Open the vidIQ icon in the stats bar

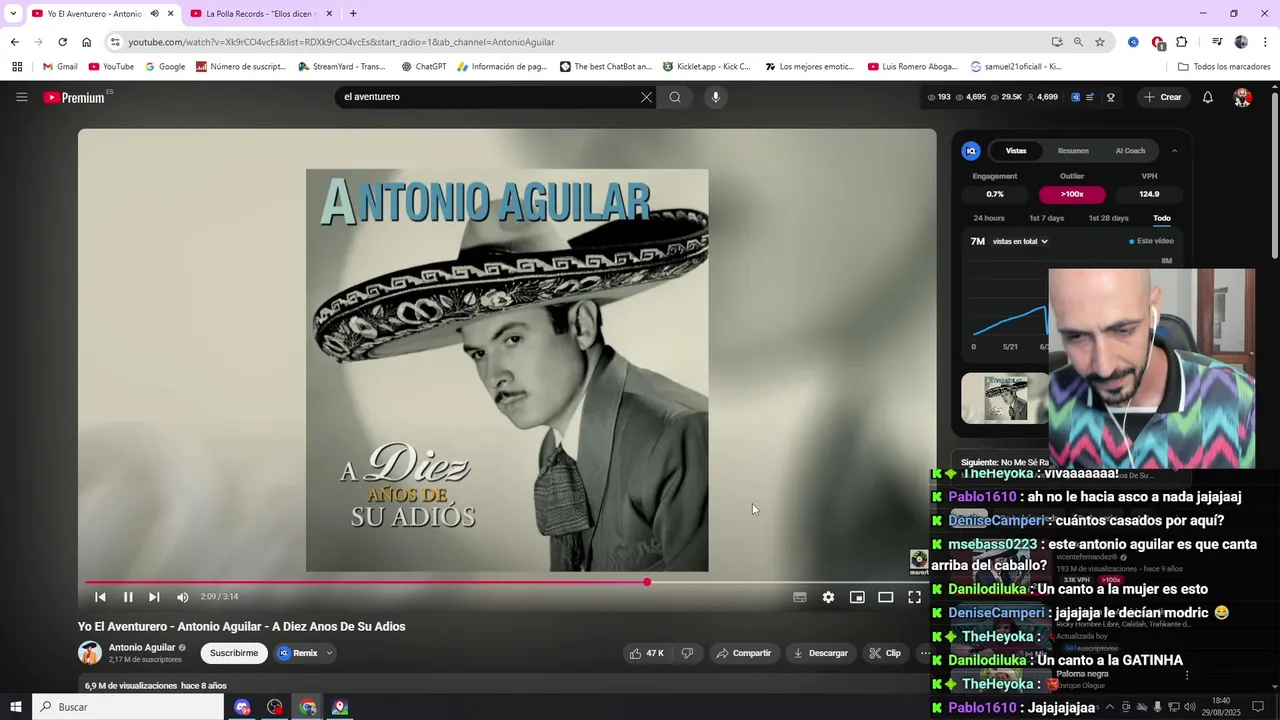pos(1076,97)
